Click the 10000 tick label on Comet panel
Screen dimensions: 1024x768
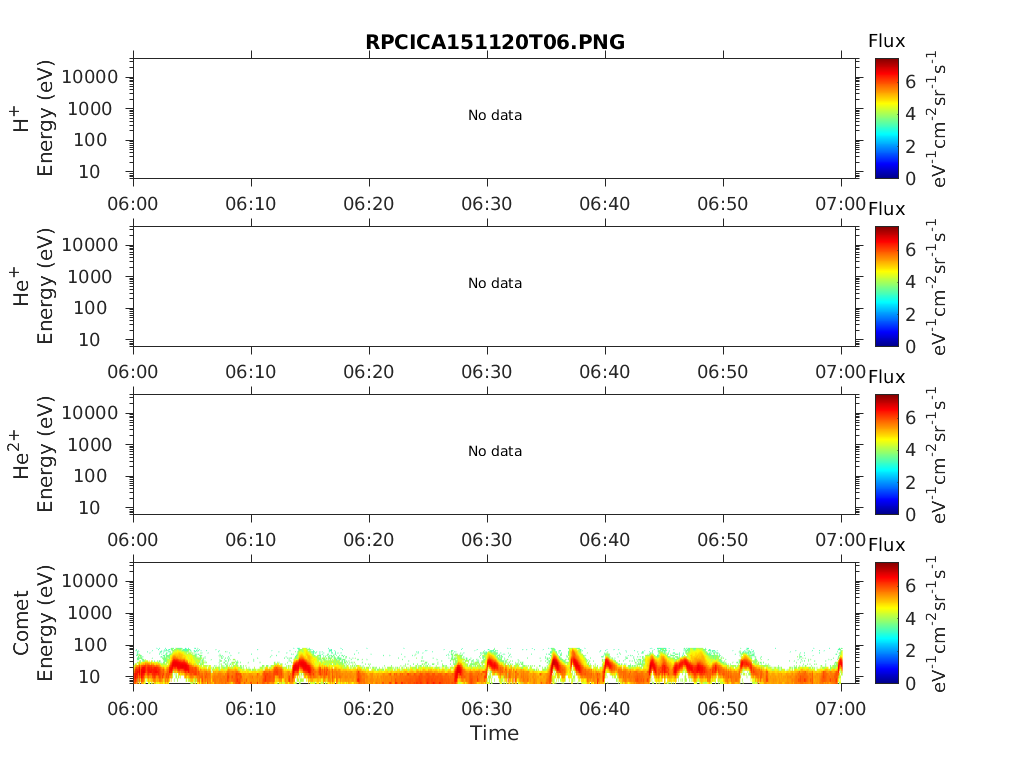(90, 581)
